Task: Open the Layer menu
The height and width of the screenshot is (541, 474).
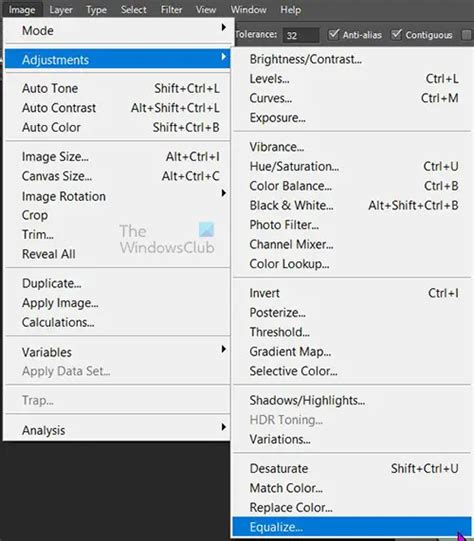Action: click(x=61, y=10)
